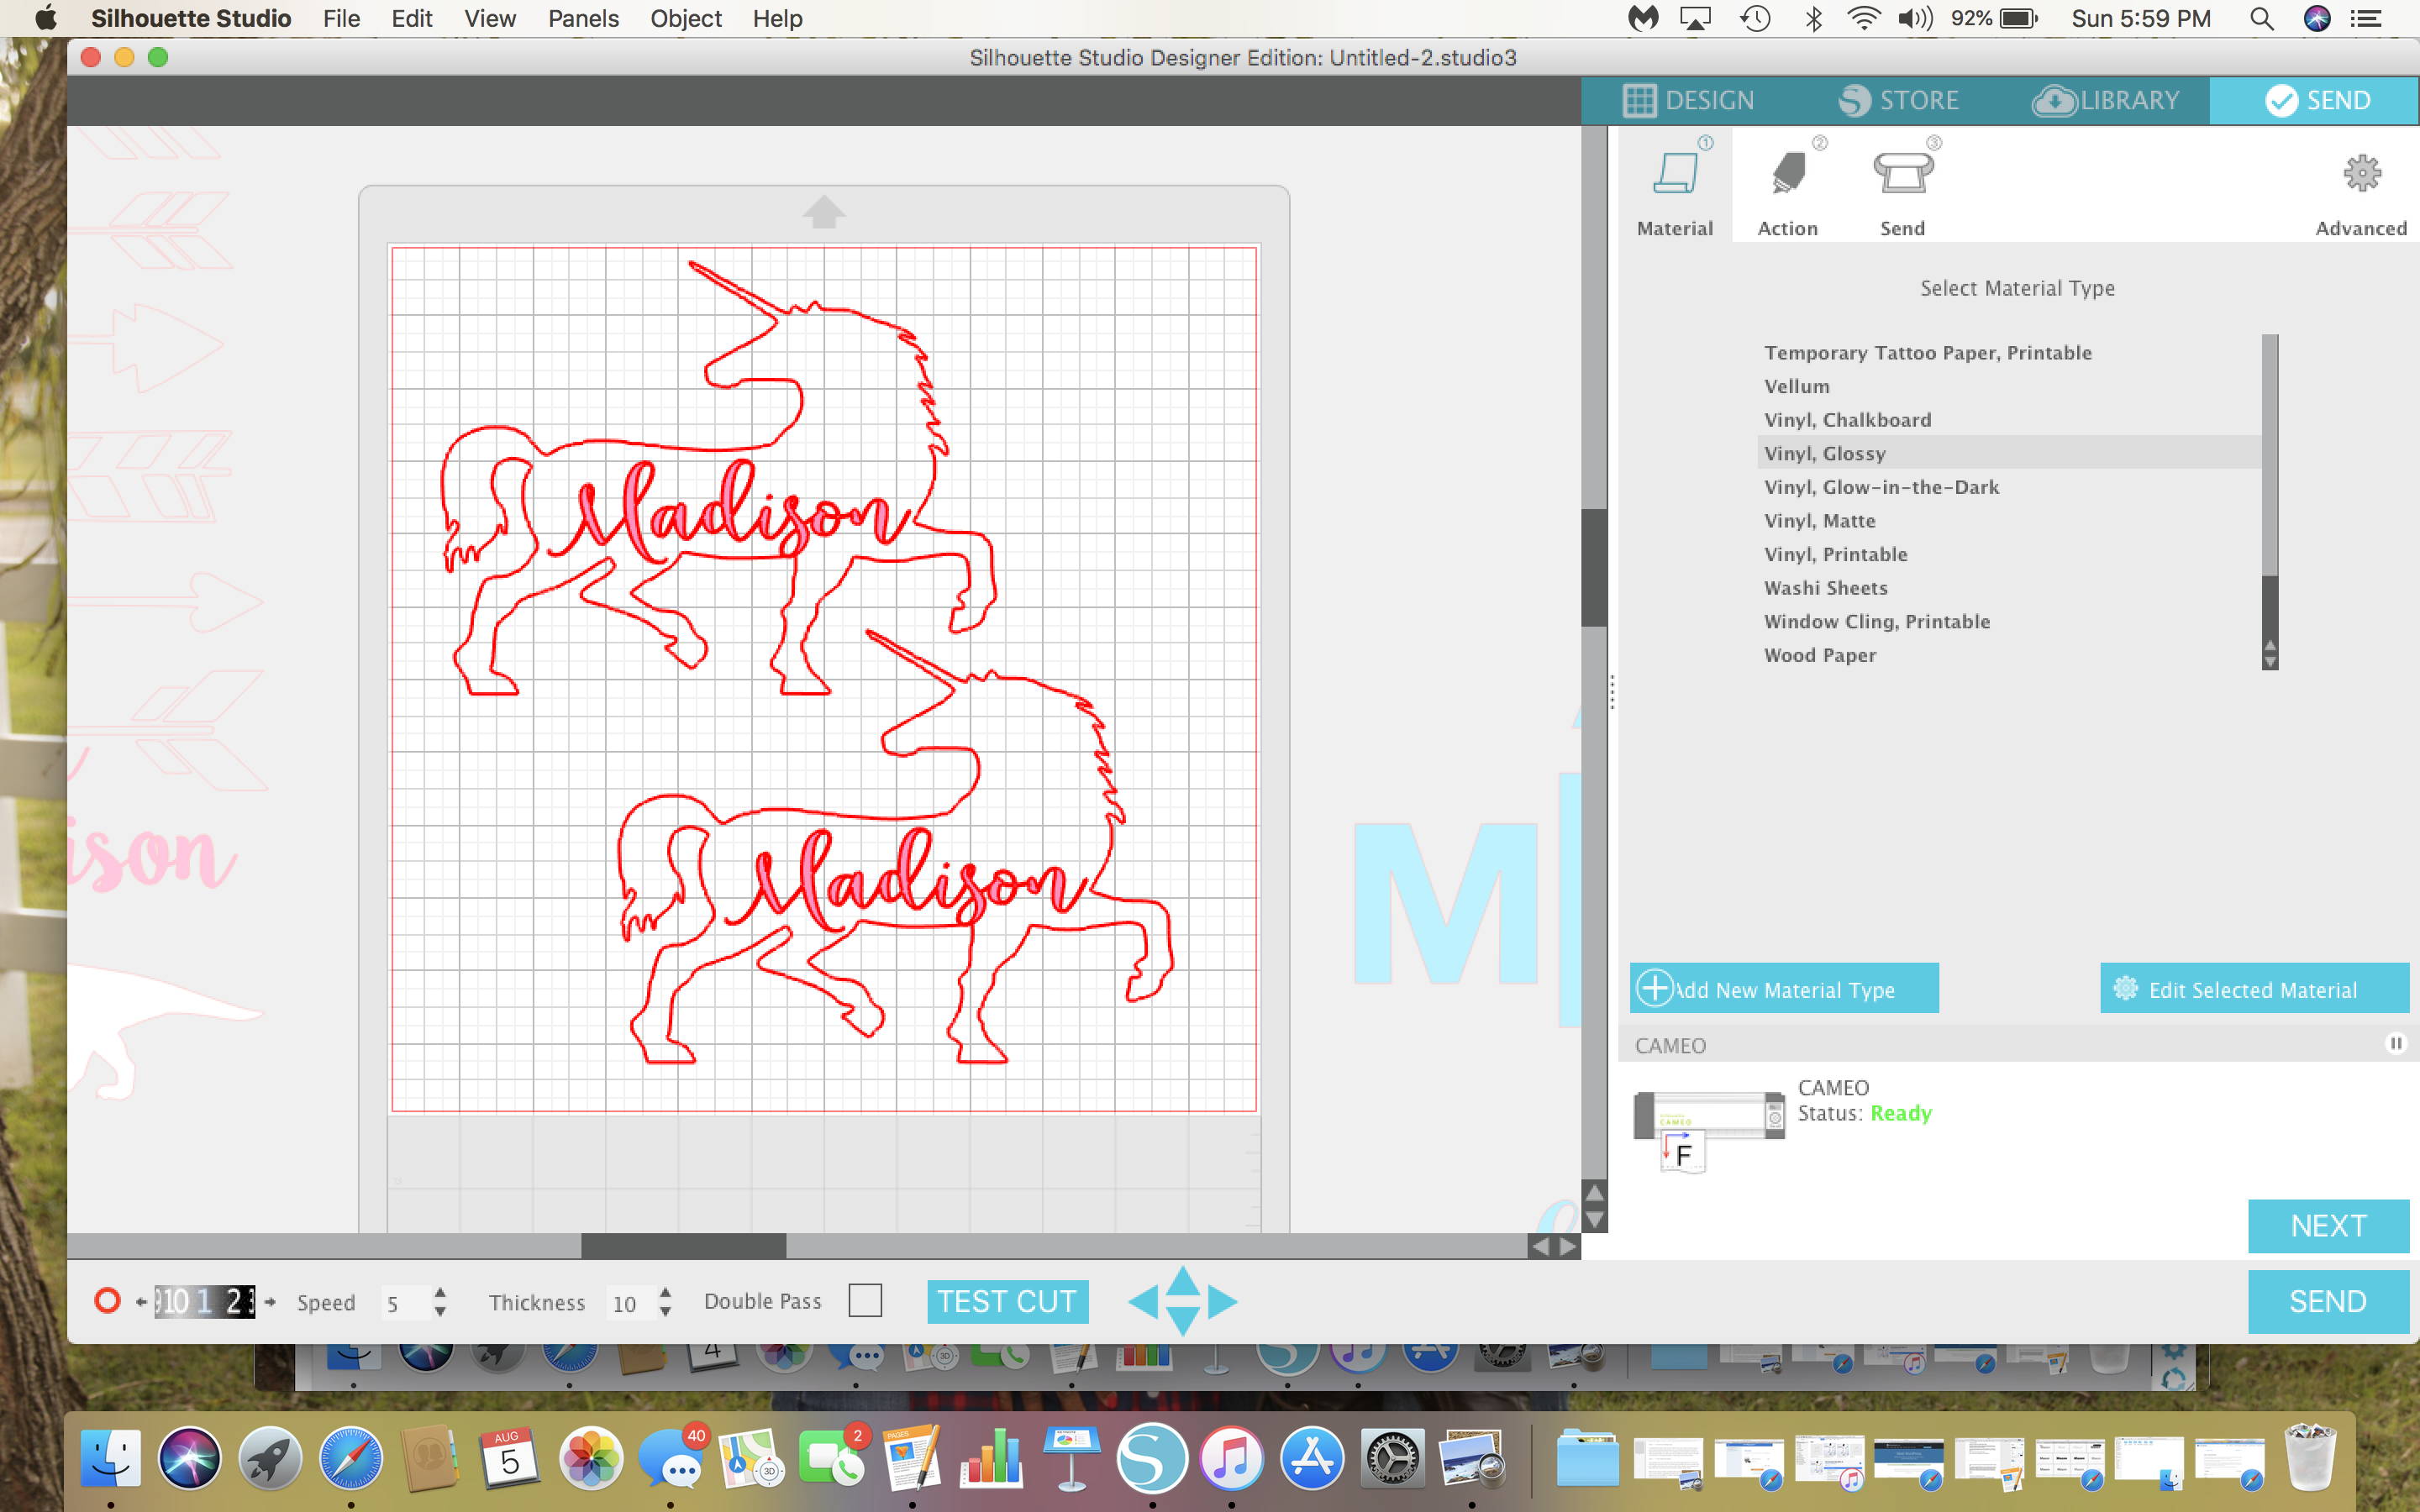The width and height of the screenshot is (2420, 1512).
Task: Increase blade depth with right arrow
Action: [270, 1302]
